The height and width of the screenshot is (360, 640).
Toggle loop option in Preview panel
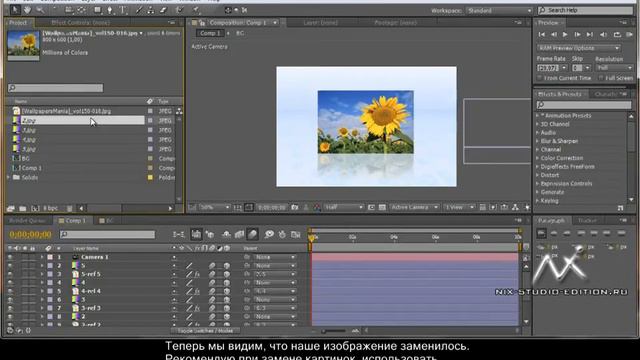pos(617,35)
